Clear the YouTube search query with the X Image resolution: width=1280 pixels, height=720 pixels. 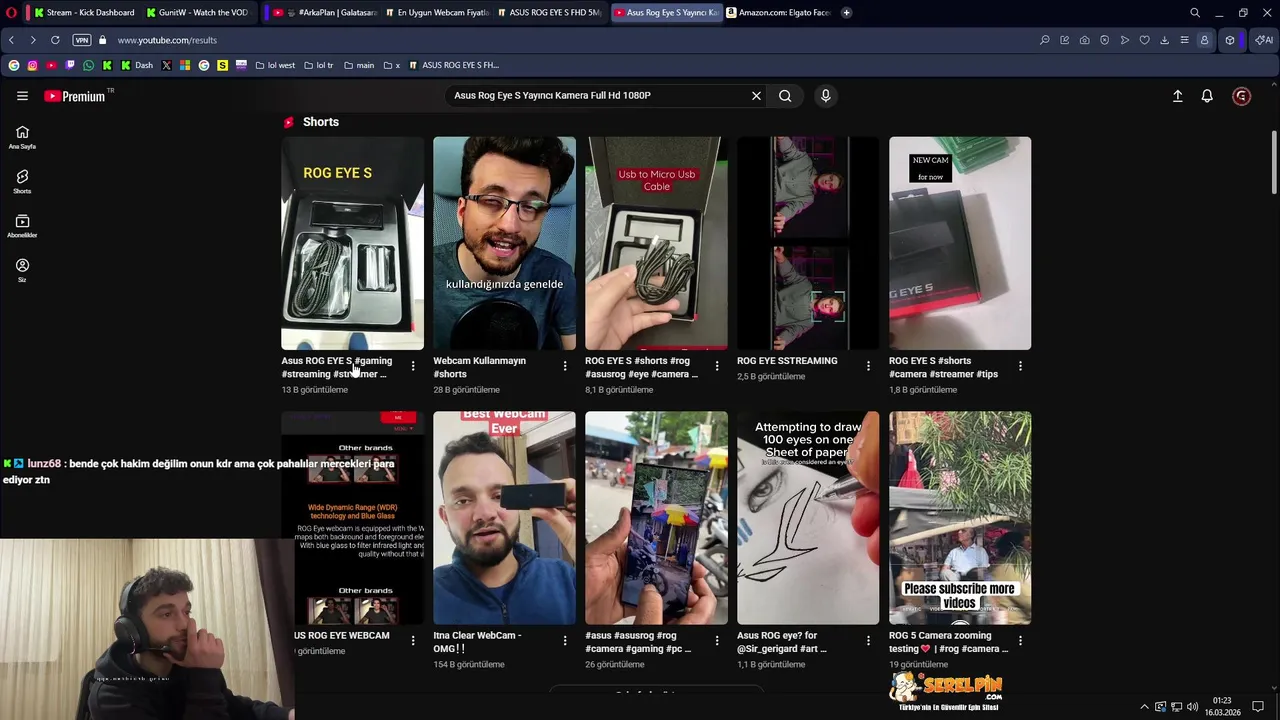point(756,96)
